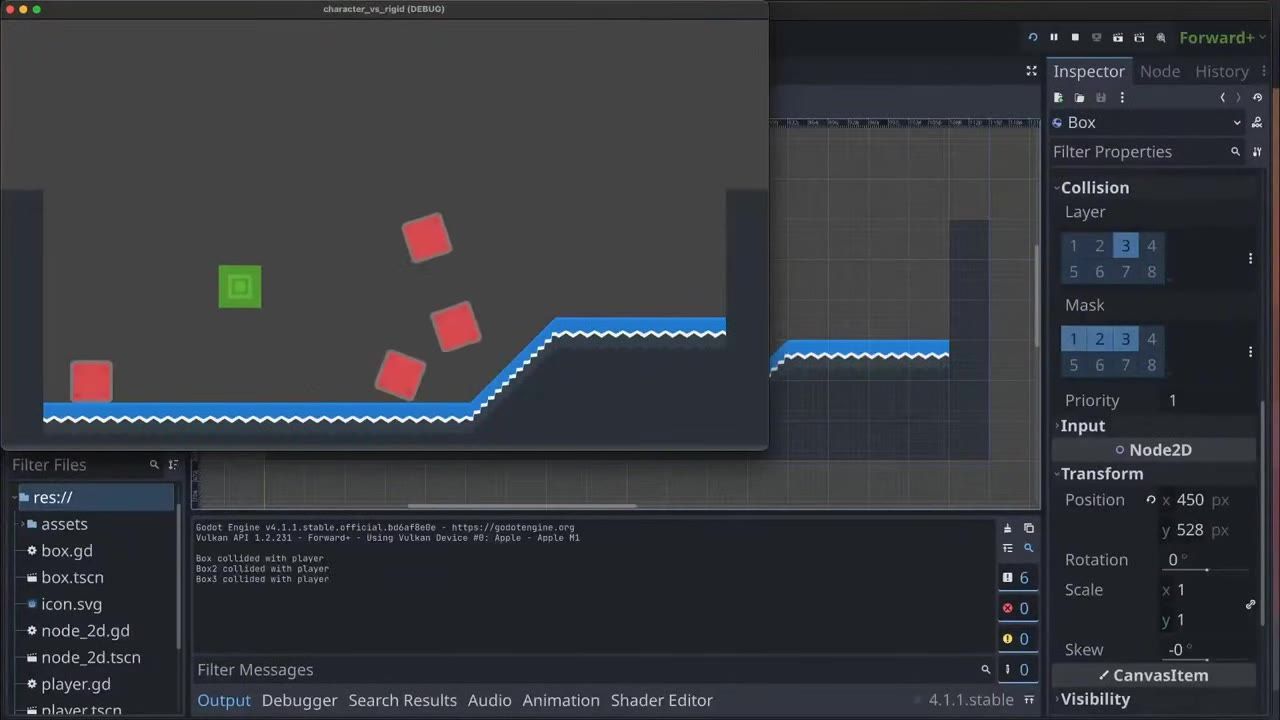The image size is (1280, 720).
Task: Toggle the Scale ratio lock link
Action: (1250, 605)
